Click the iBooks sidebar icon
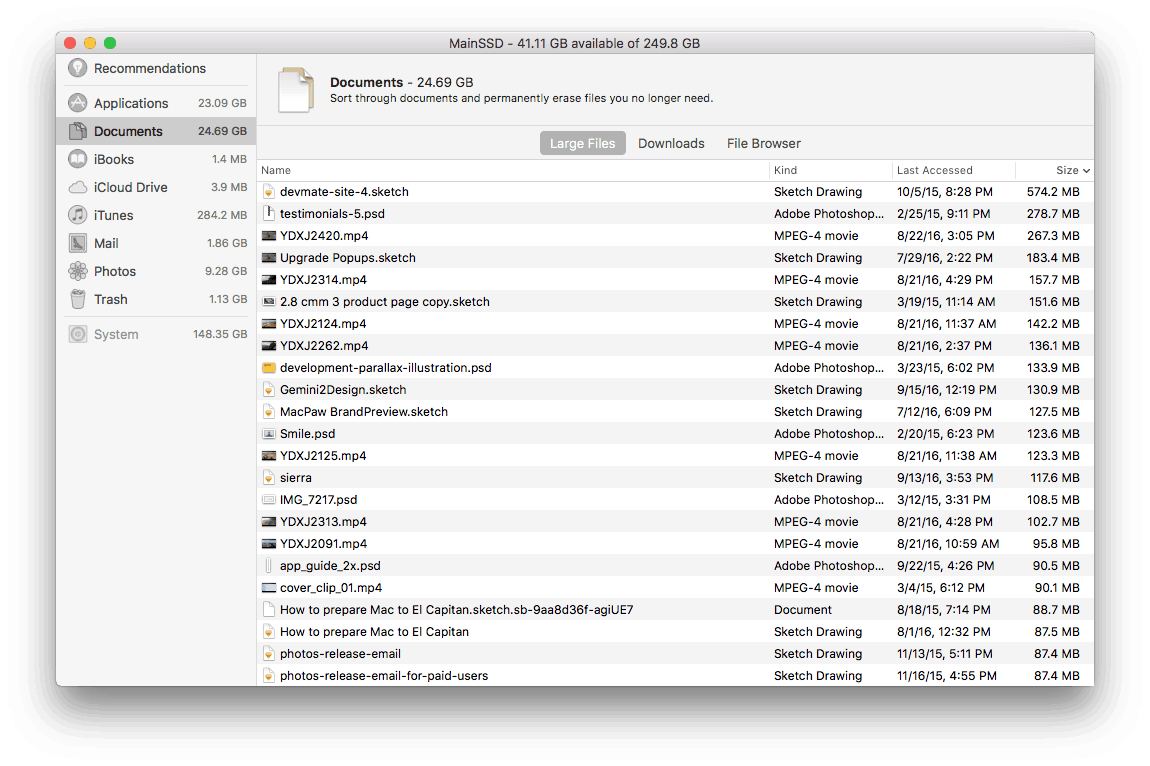Screen dimensions: 1150x766 tap(78, 159)
